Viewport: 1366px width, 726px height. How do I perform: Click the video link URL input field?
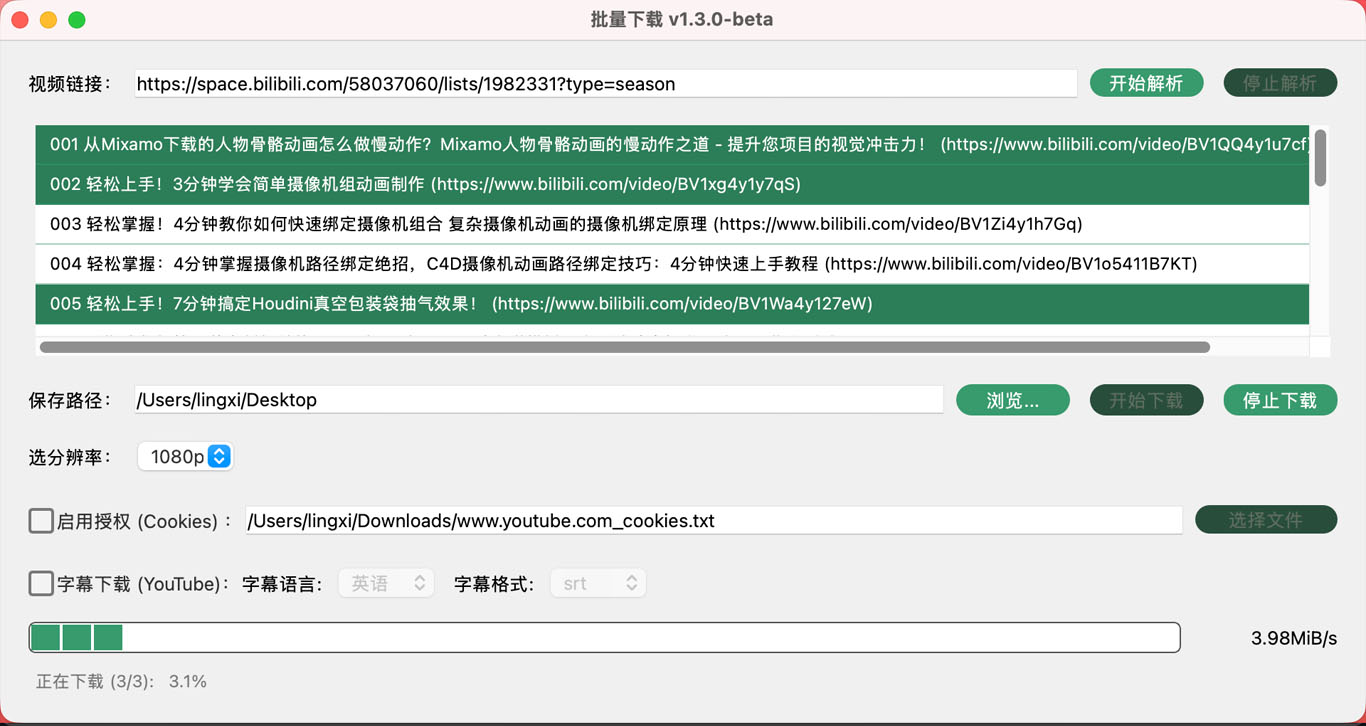[x=605, y=84]
